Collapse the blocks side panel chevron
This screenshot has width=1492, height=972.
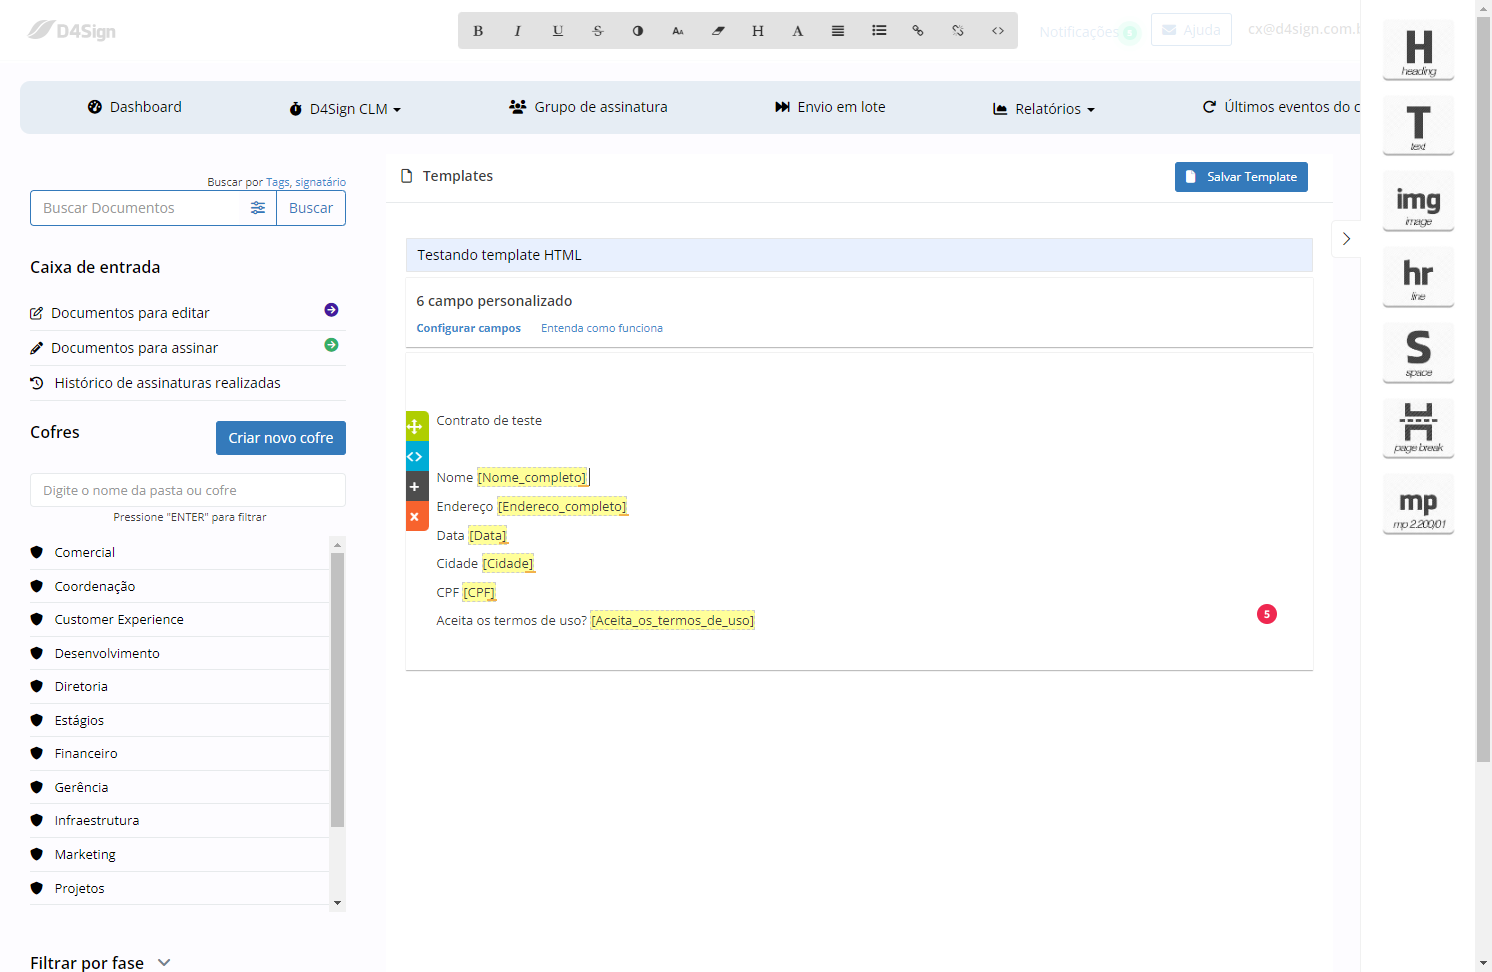(1346, 239)
